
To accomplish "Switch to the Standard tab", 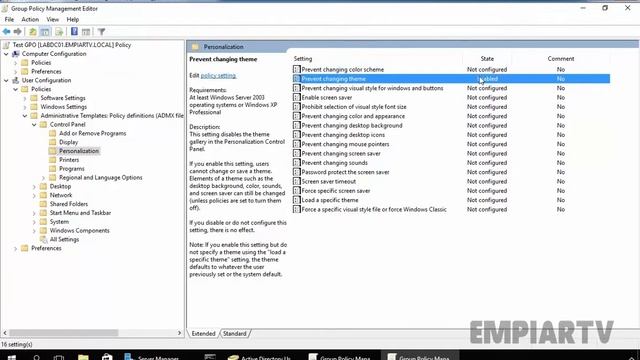I will pyautogui.click(x=235, y=333).
